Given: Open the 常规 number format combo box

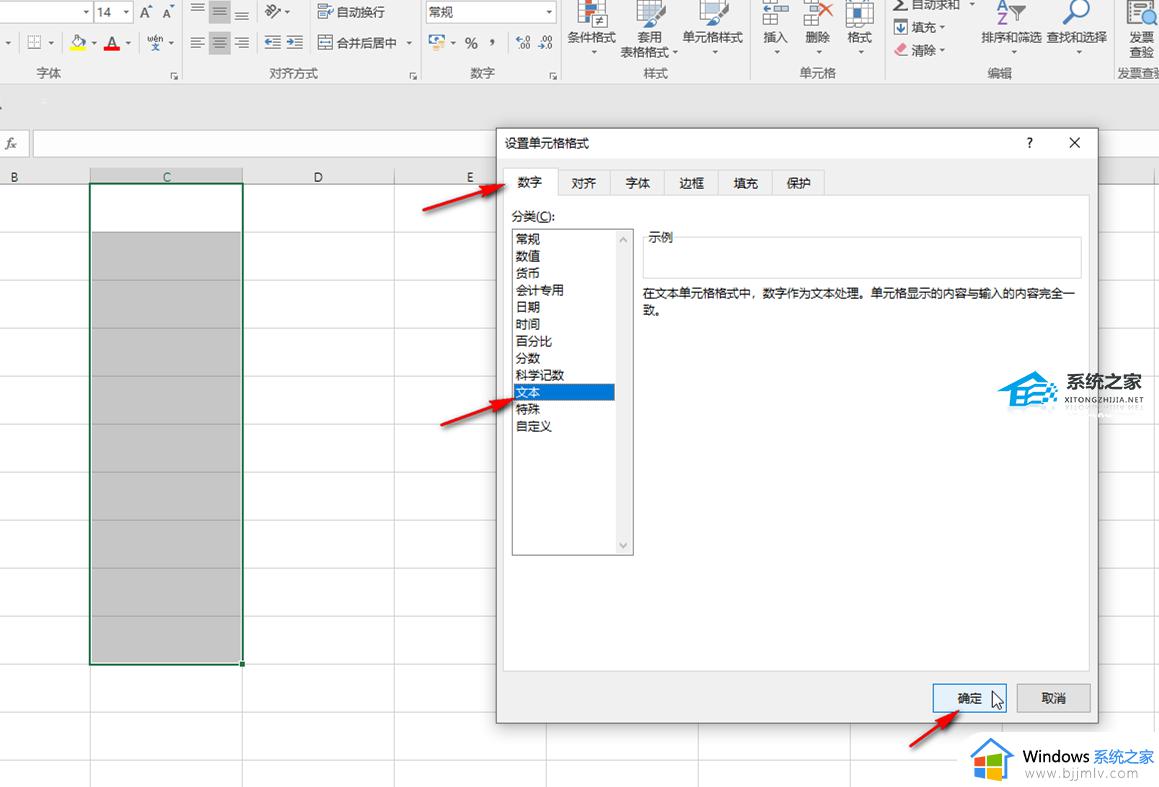Looking at the screenshot, I should tap(490, 12).
